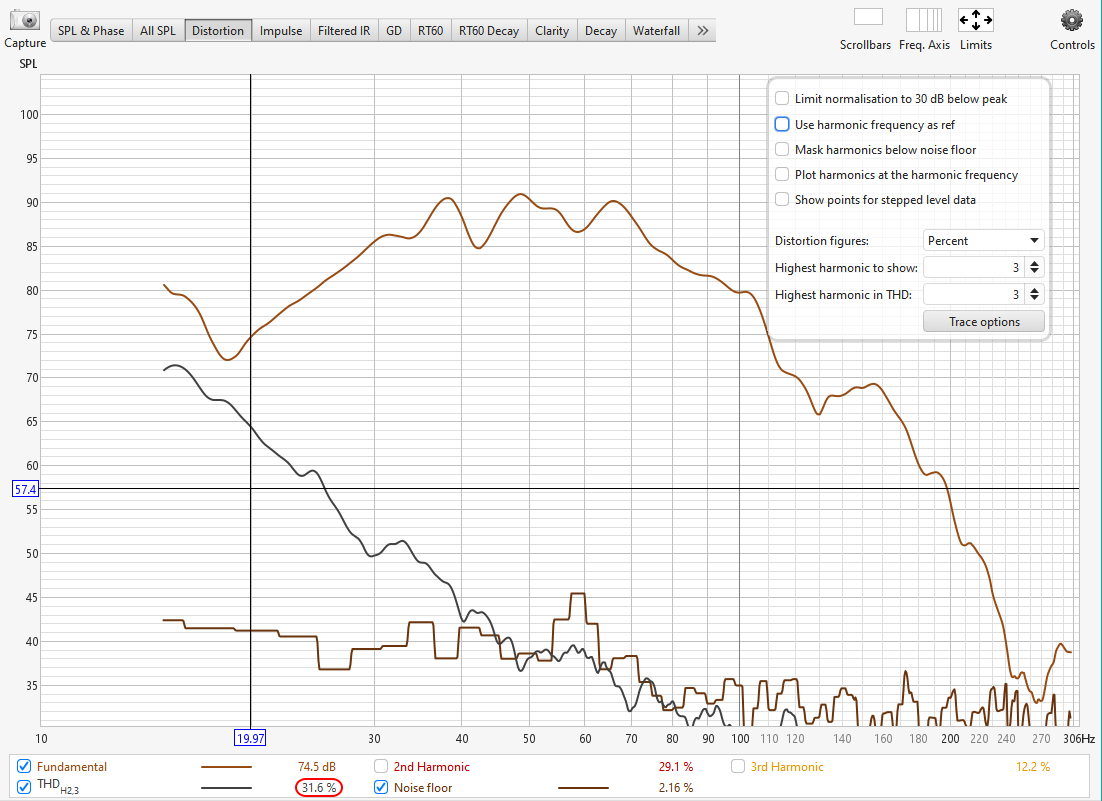Select the Distortion tab

[x=218, y=30]
